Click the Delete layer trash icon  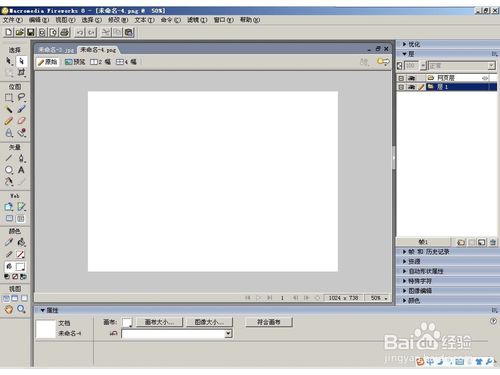coord(493,242)
